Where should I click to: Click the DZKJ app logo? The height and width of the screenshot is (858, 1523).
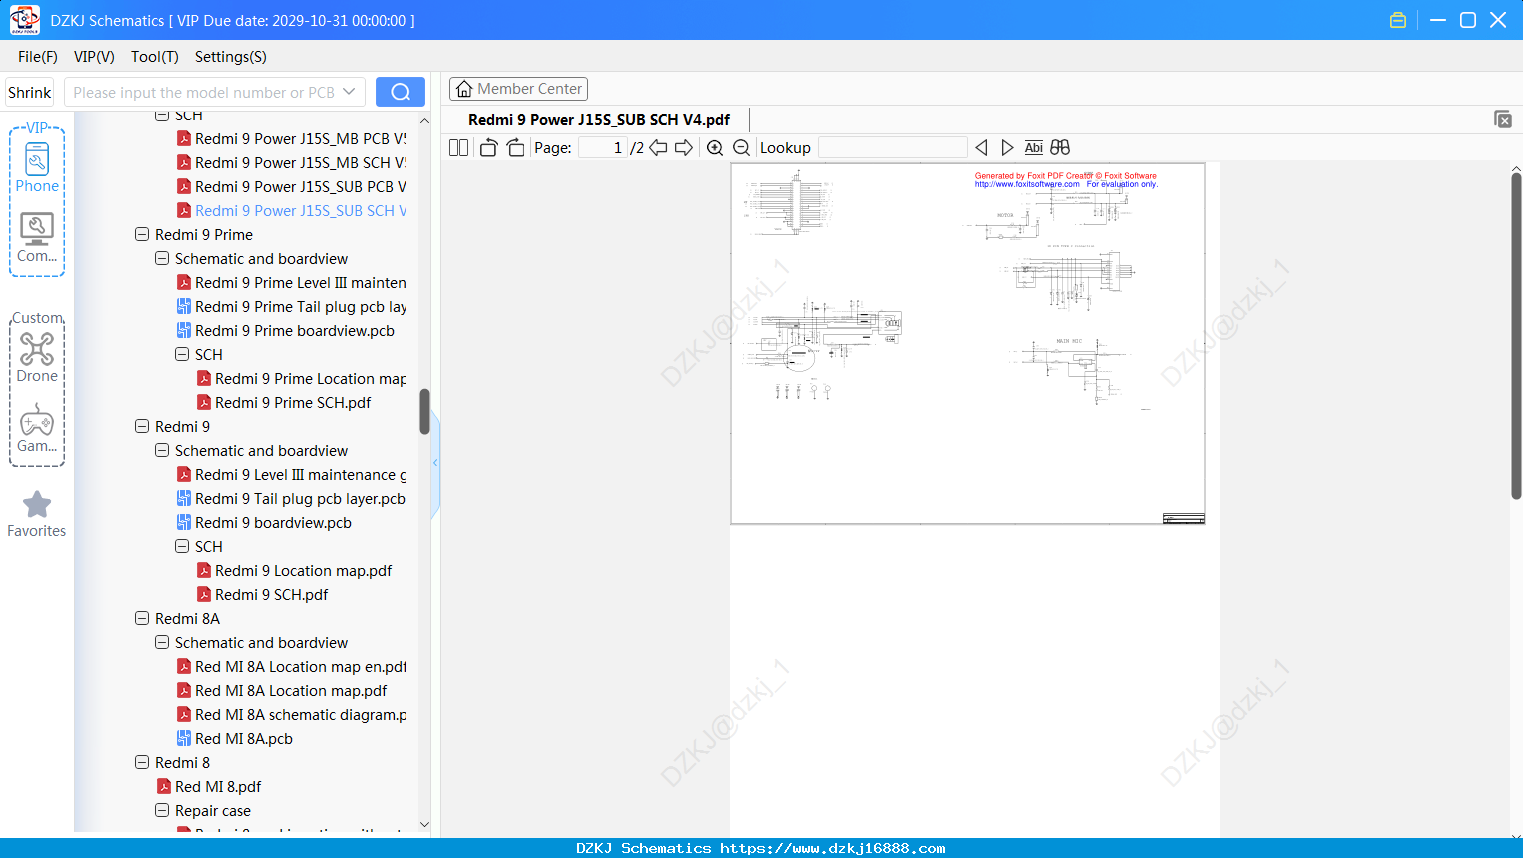[24, 20]
